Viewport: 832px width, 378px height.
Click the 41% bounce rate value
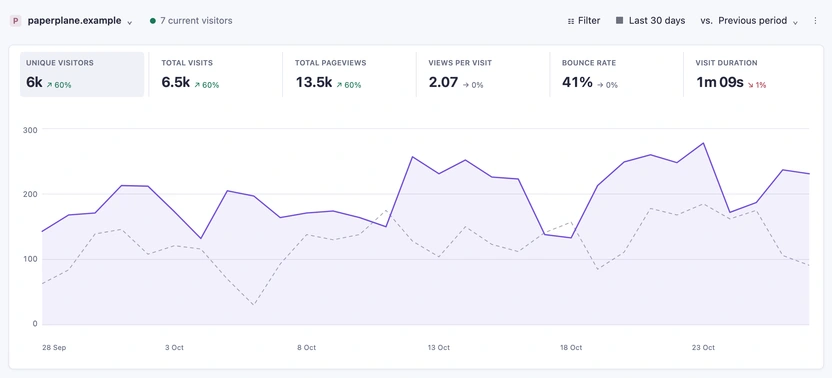coord(577,82)
